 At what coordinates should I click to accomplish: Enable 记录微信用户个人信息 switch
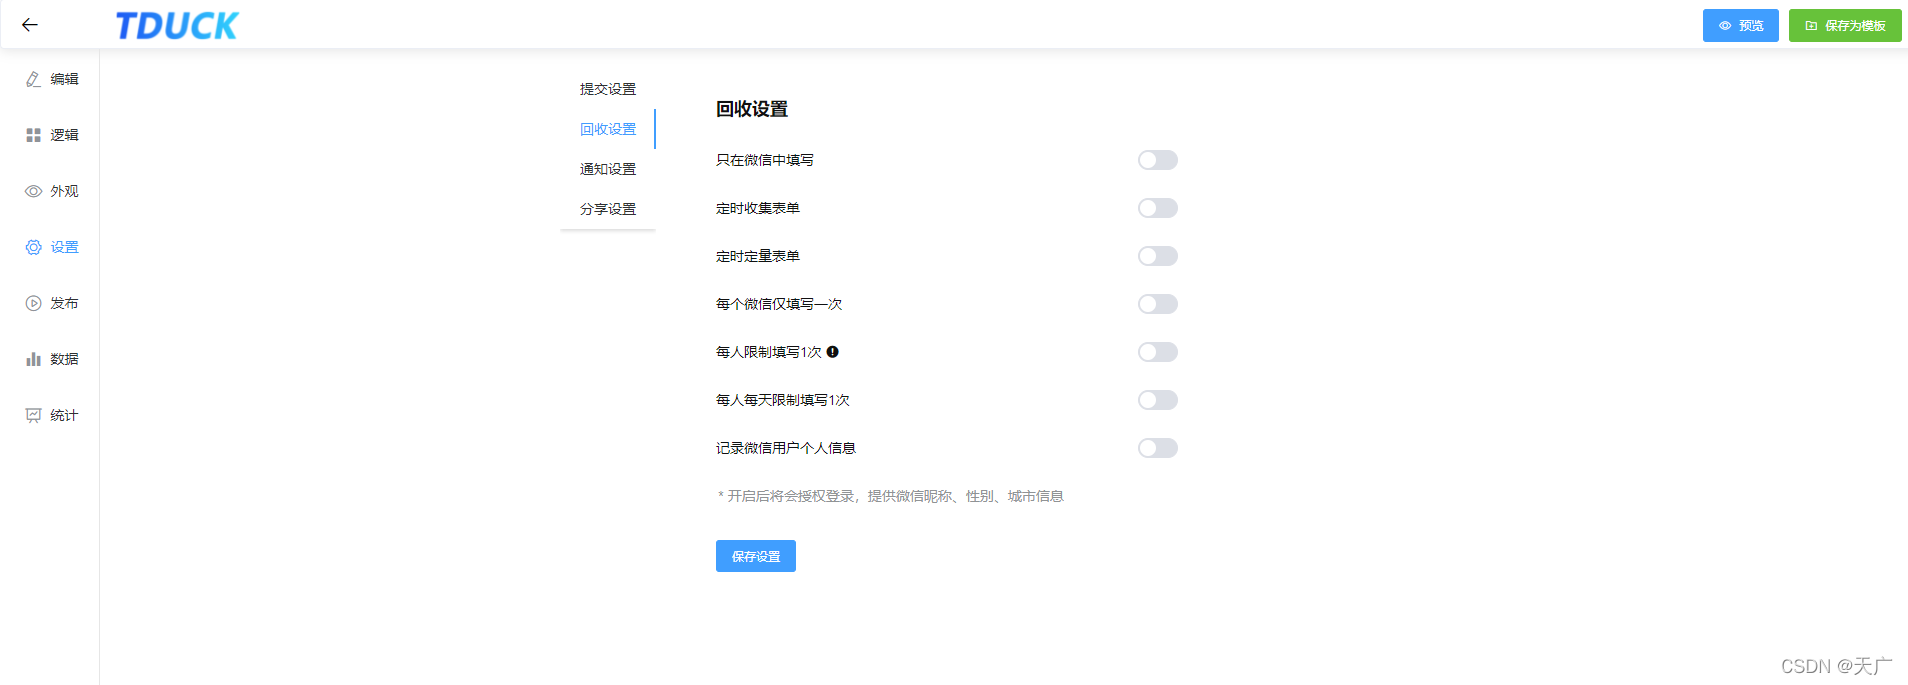point(1157,448)
